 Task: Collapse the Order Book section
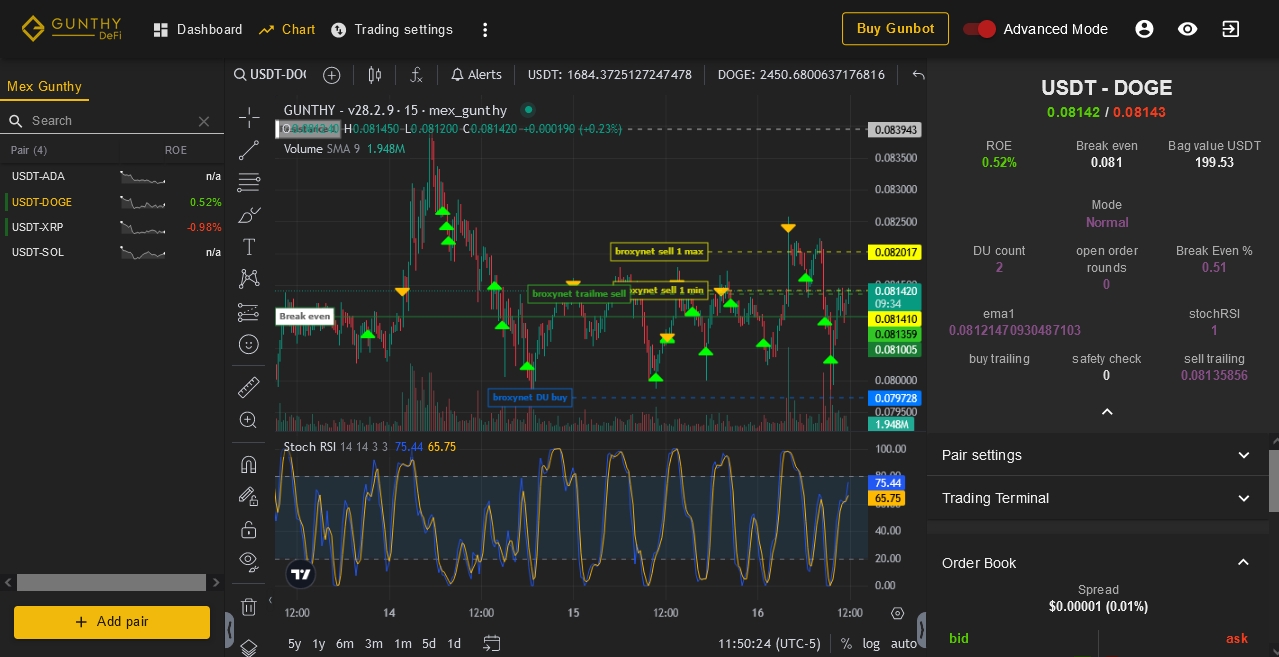(x=1097, y=563)
